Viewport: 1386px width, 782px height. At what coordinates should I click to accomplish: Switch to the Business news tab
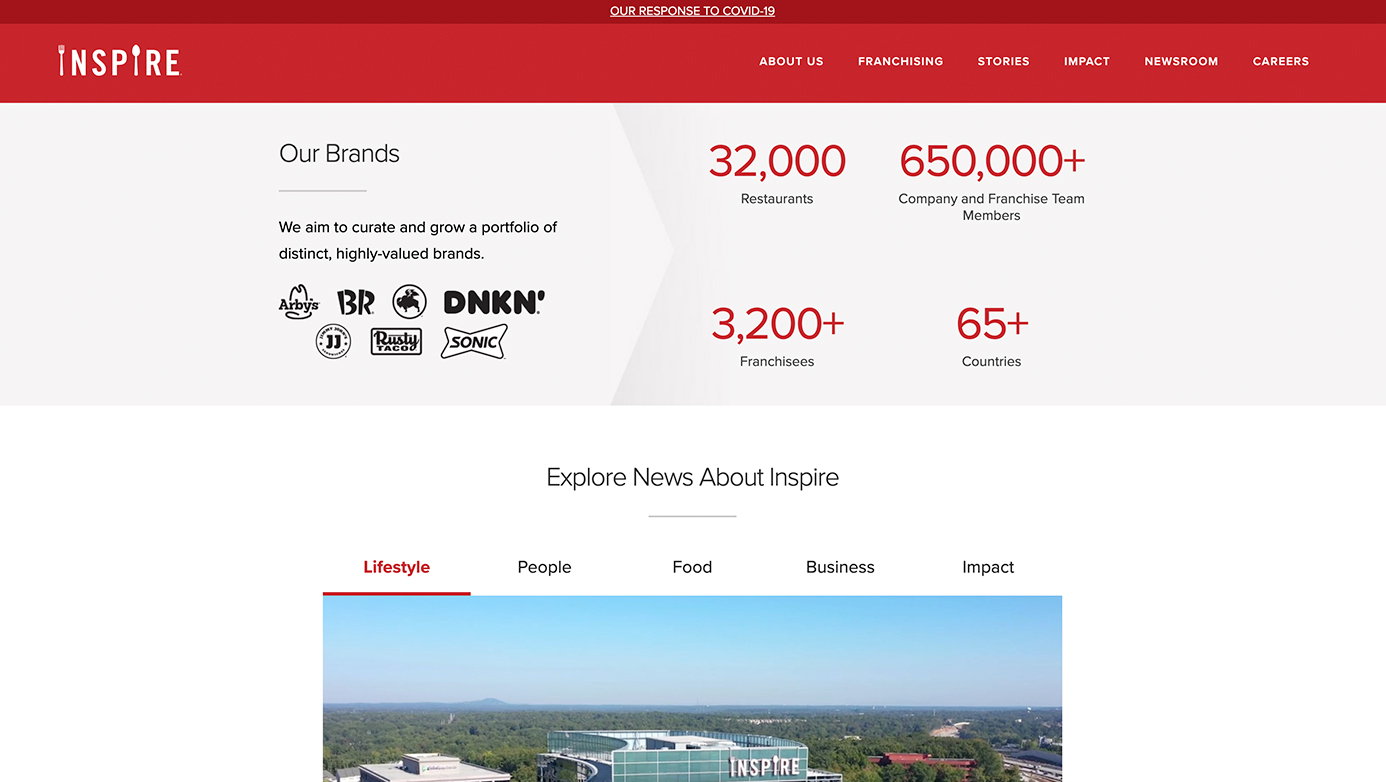click(x=840, y=567)
